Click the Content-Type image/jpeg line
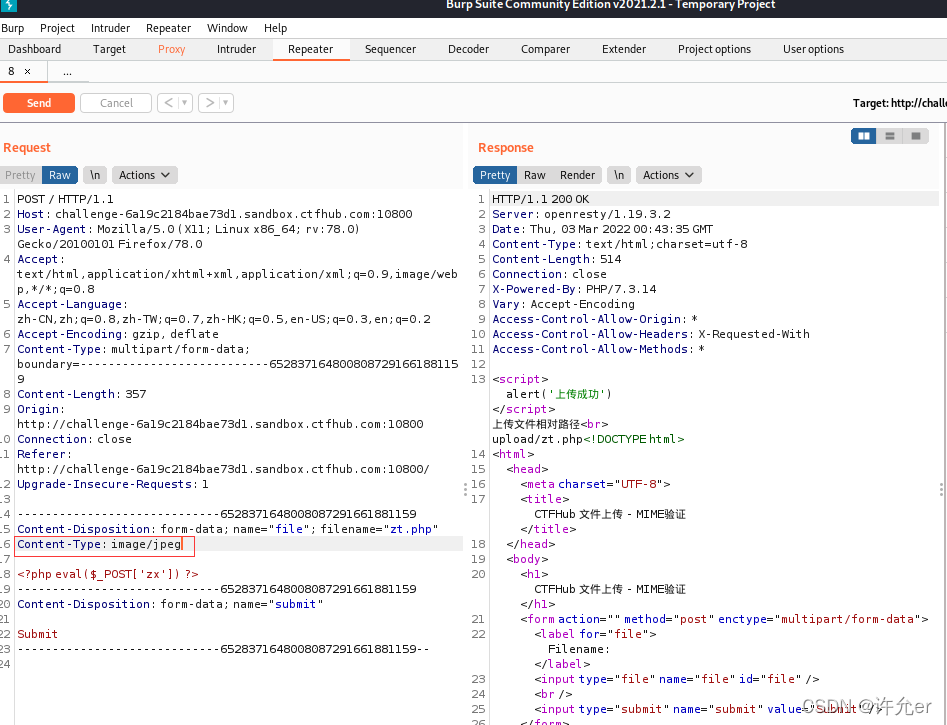 point(99,544)
